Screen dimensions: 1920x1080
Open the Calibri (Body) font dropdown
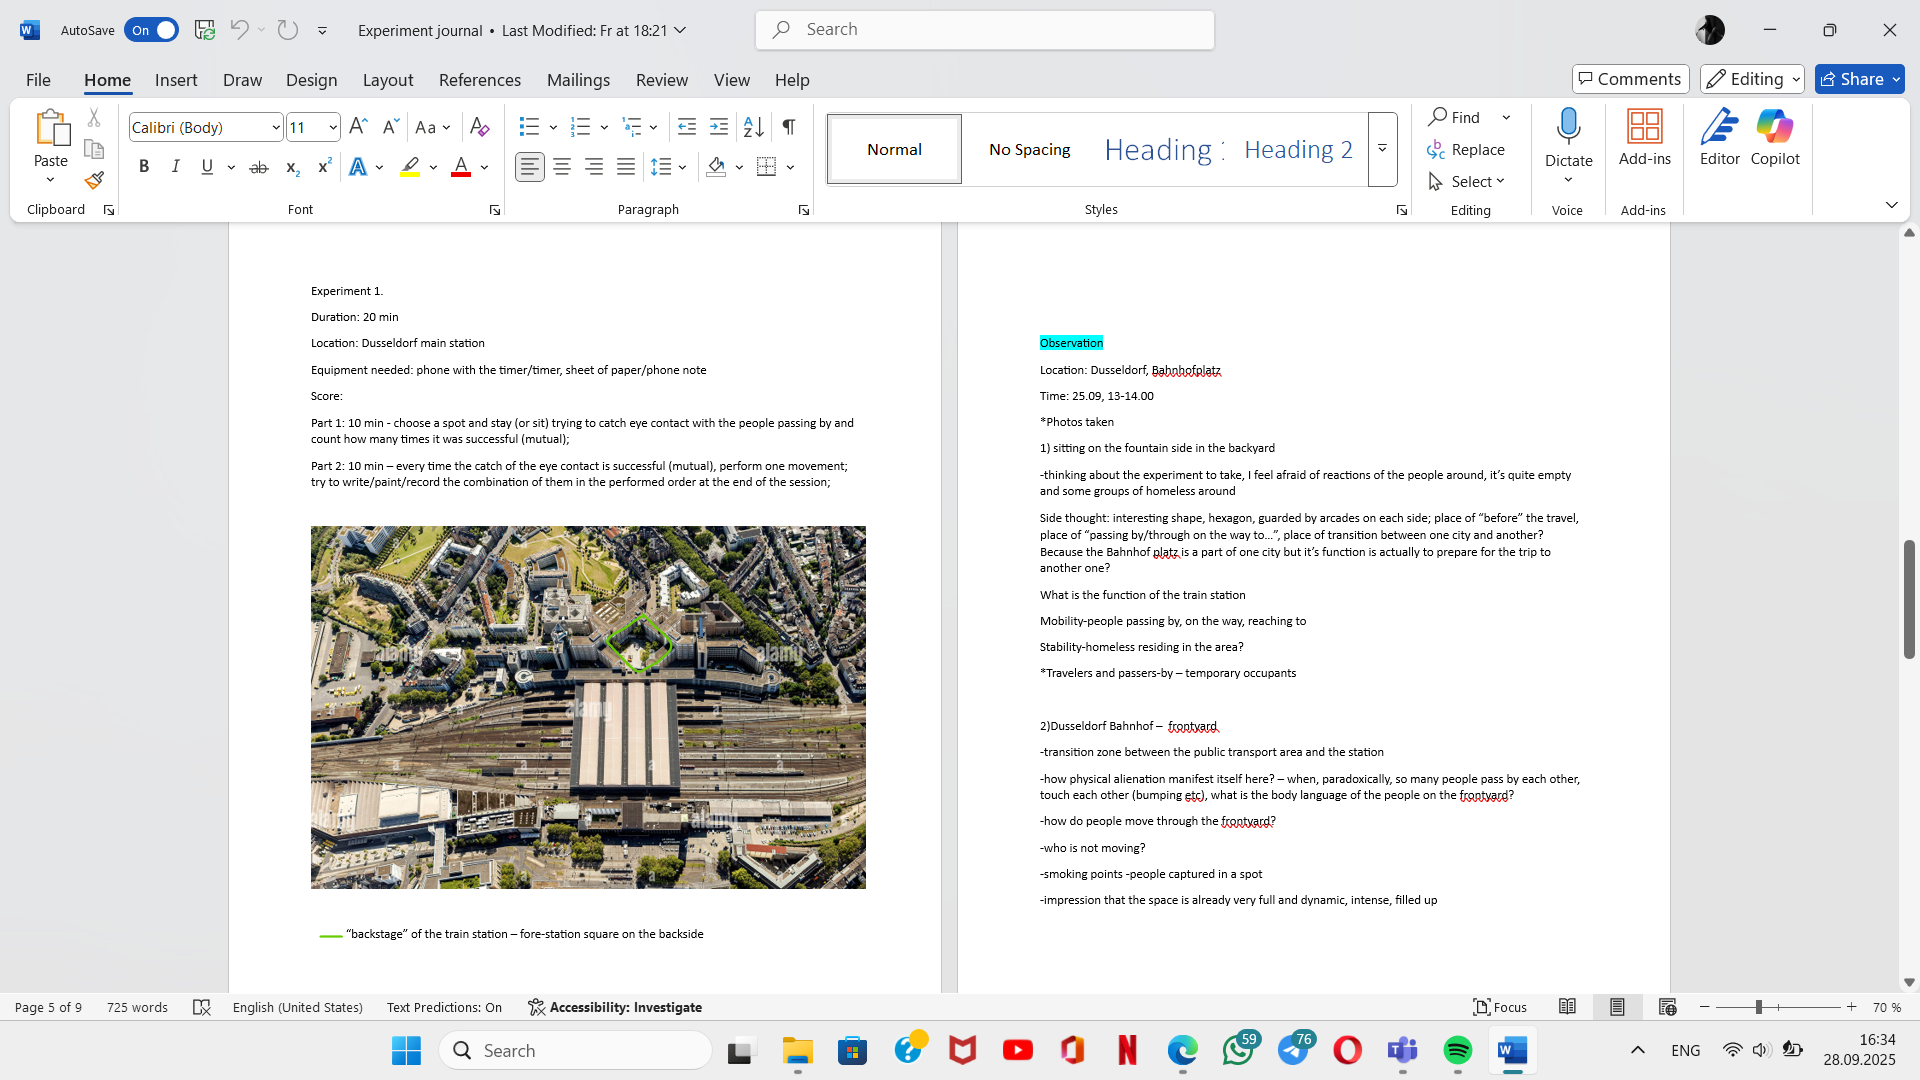tap(276, 127)
